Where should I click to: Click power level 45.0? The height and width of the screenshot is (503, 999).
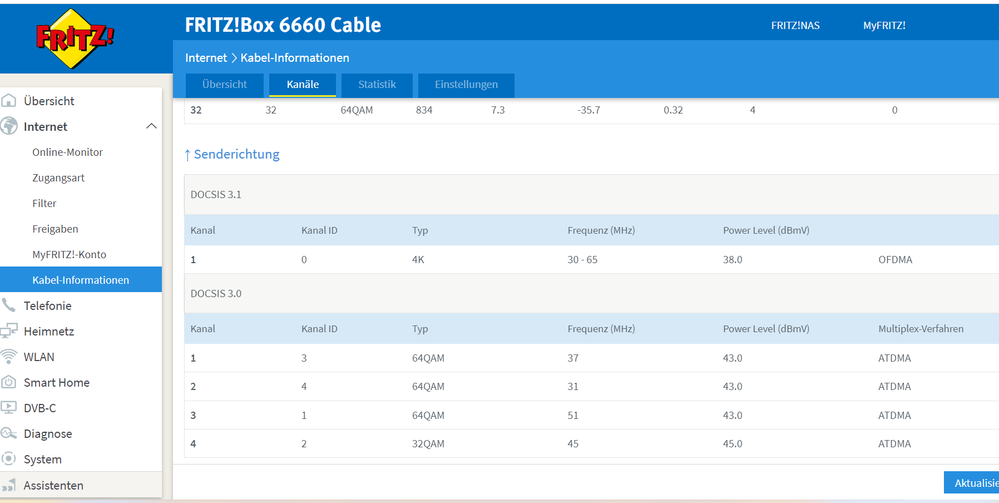tap(733, 444)
